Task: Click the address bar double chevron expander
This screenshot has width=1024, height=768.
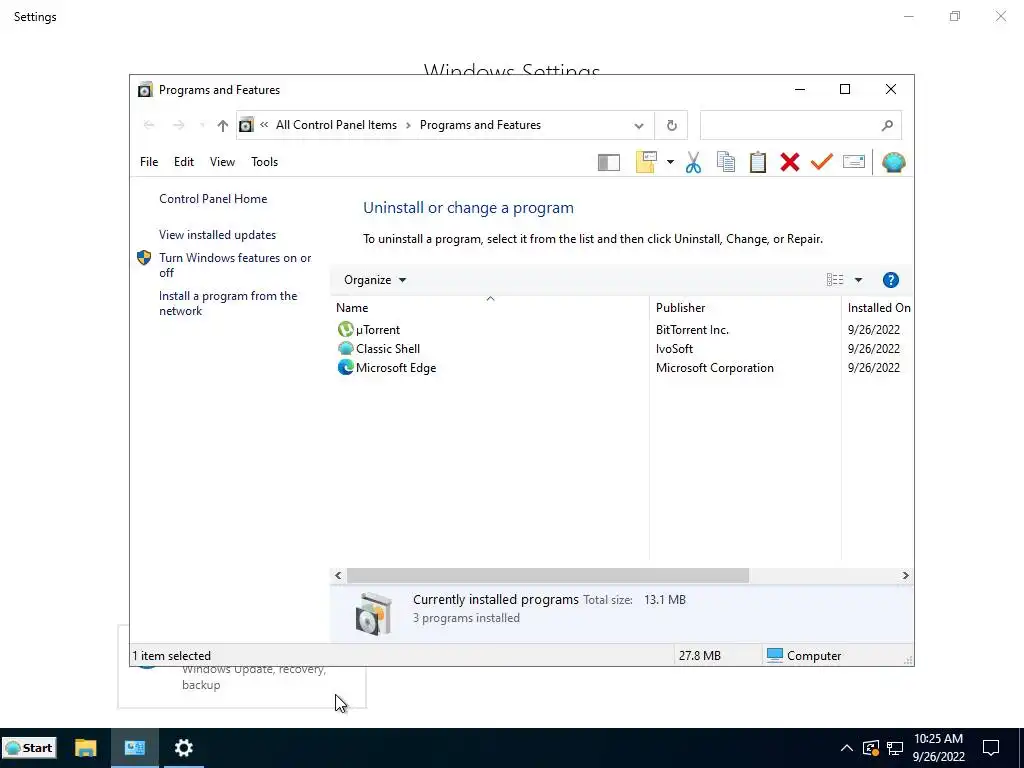Action: pyautogui.click(x=264, y=125)
